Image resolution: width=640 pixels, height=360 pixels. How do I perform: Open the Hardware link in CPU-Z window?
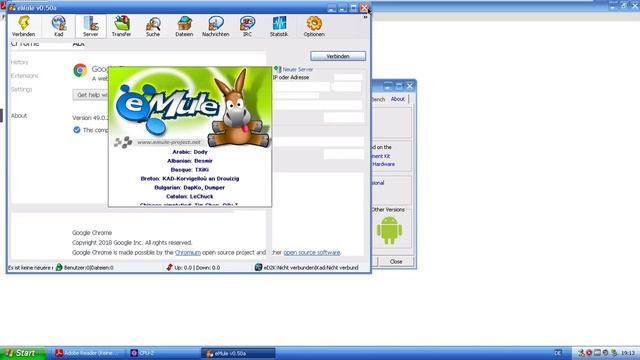(383, 164)
